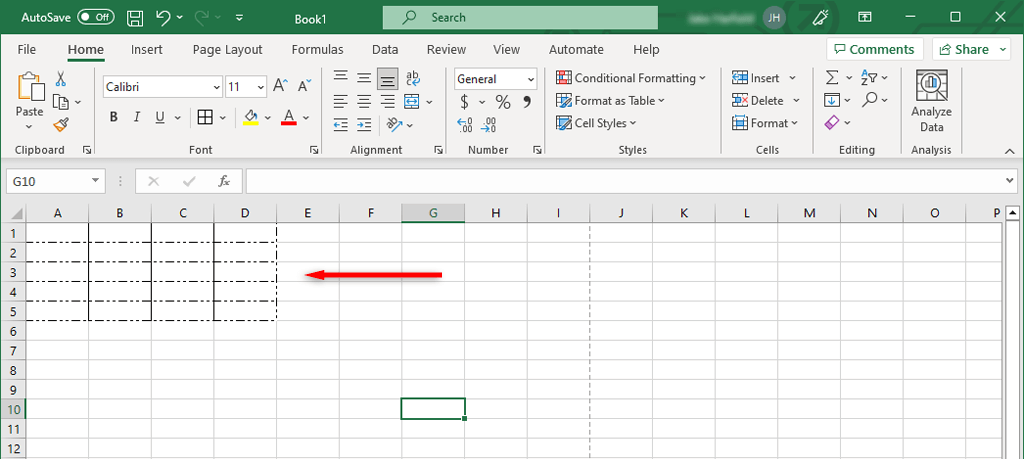Viewport: 1024px width, 459px height.
Task: Toggle center horizontal alignment
Action: (x=364, y=101)
